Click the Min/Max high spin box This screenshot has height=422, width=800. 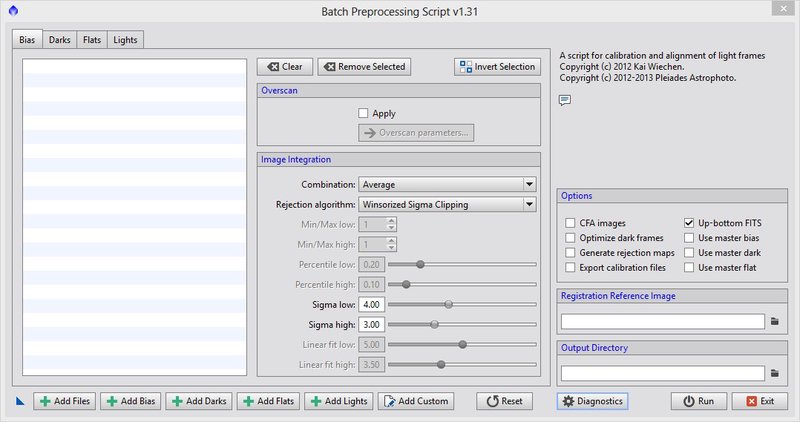tap(378, 244)
